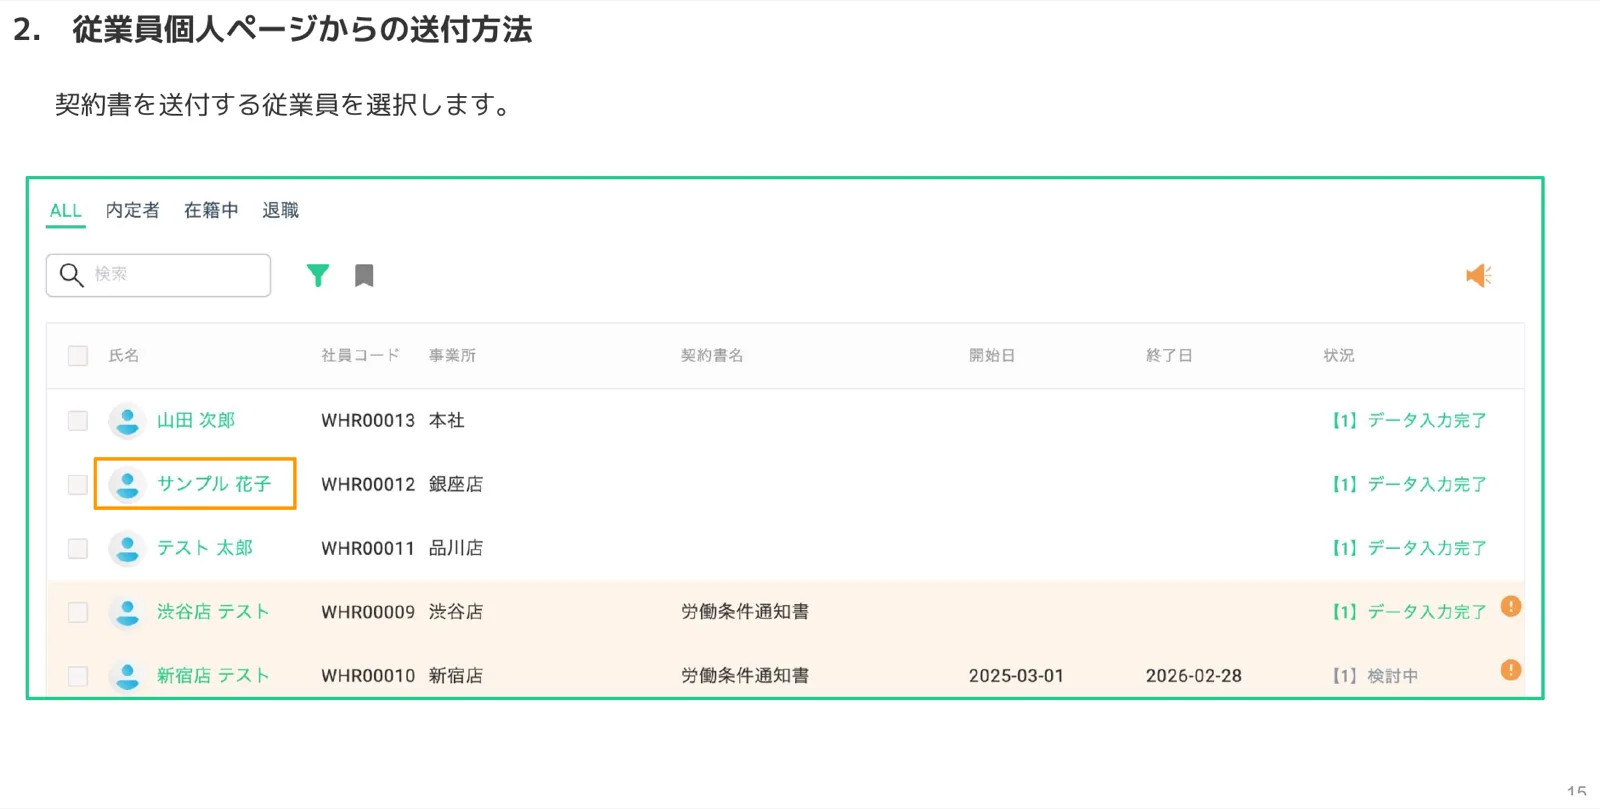Click avatar icon of テスト 太郎
Image resolution: width=1600 pixels, height=809 pixels.
coord(127,549)
